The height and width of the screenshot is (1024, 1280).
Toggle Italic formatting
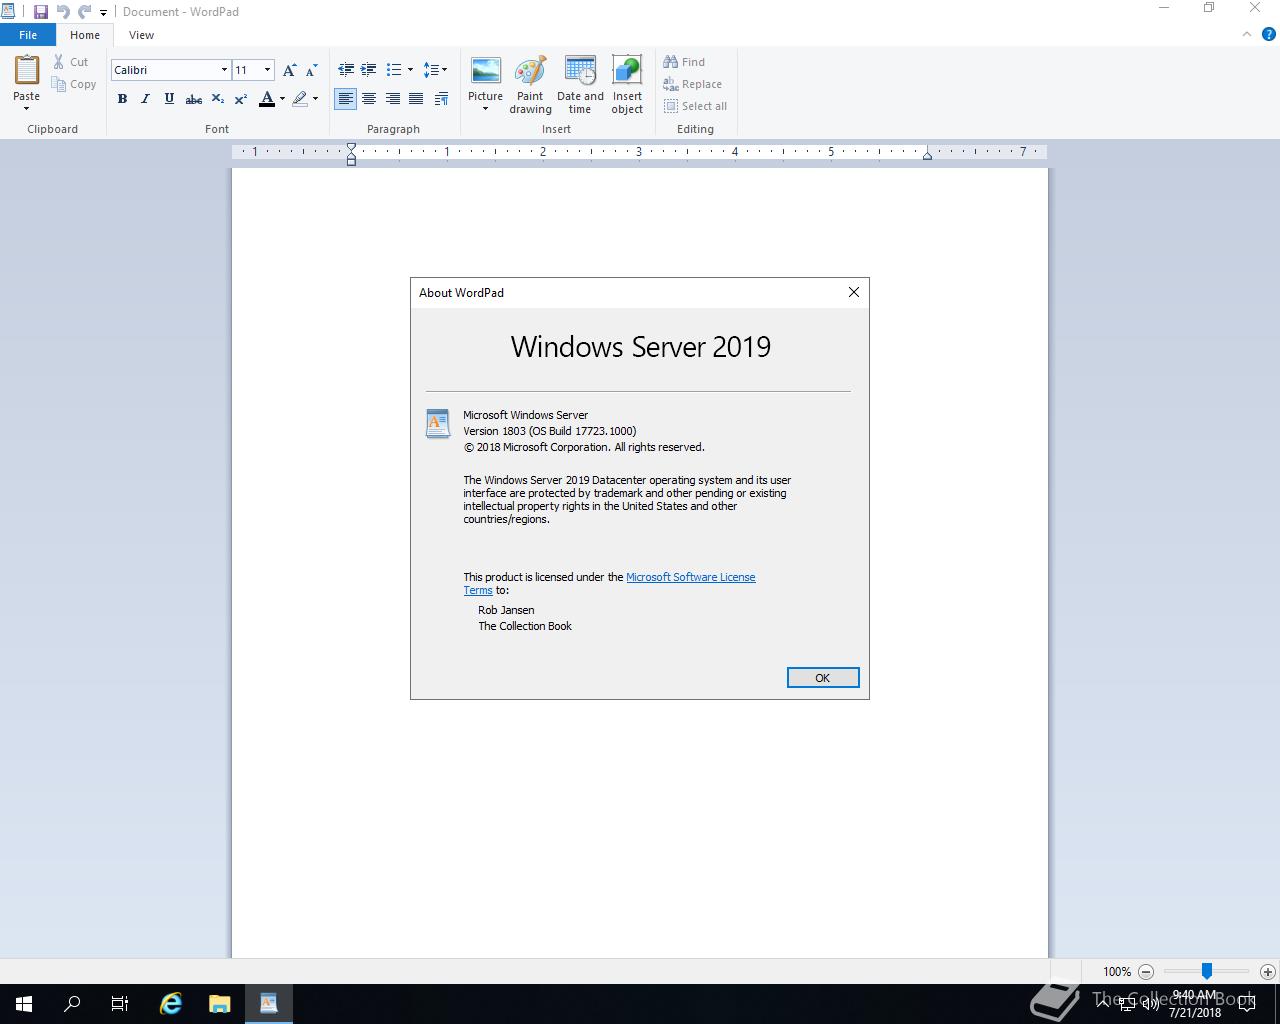click(x=145, y=99)
